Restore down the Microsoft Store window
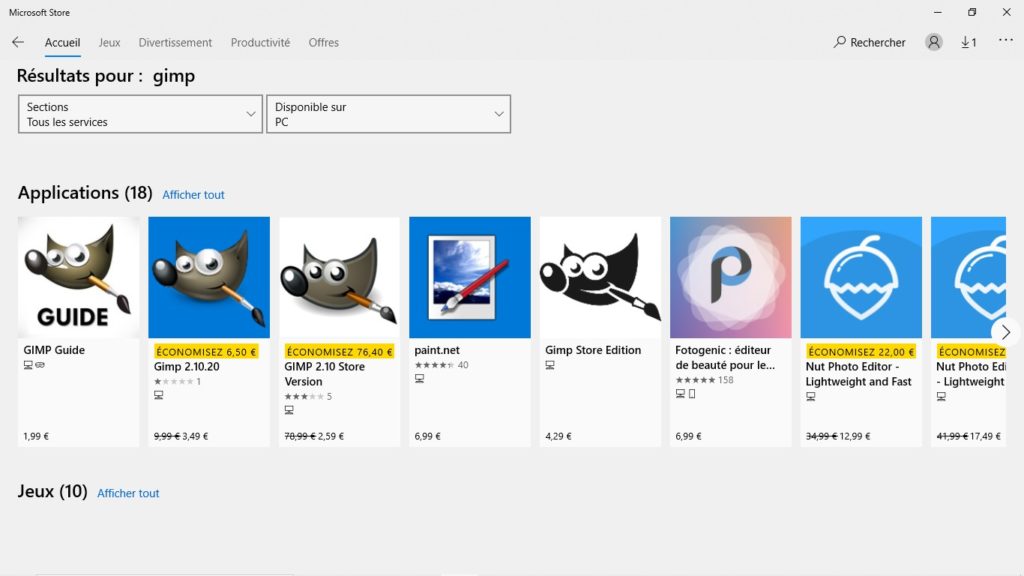The image size is (1024, 576). 972,12
